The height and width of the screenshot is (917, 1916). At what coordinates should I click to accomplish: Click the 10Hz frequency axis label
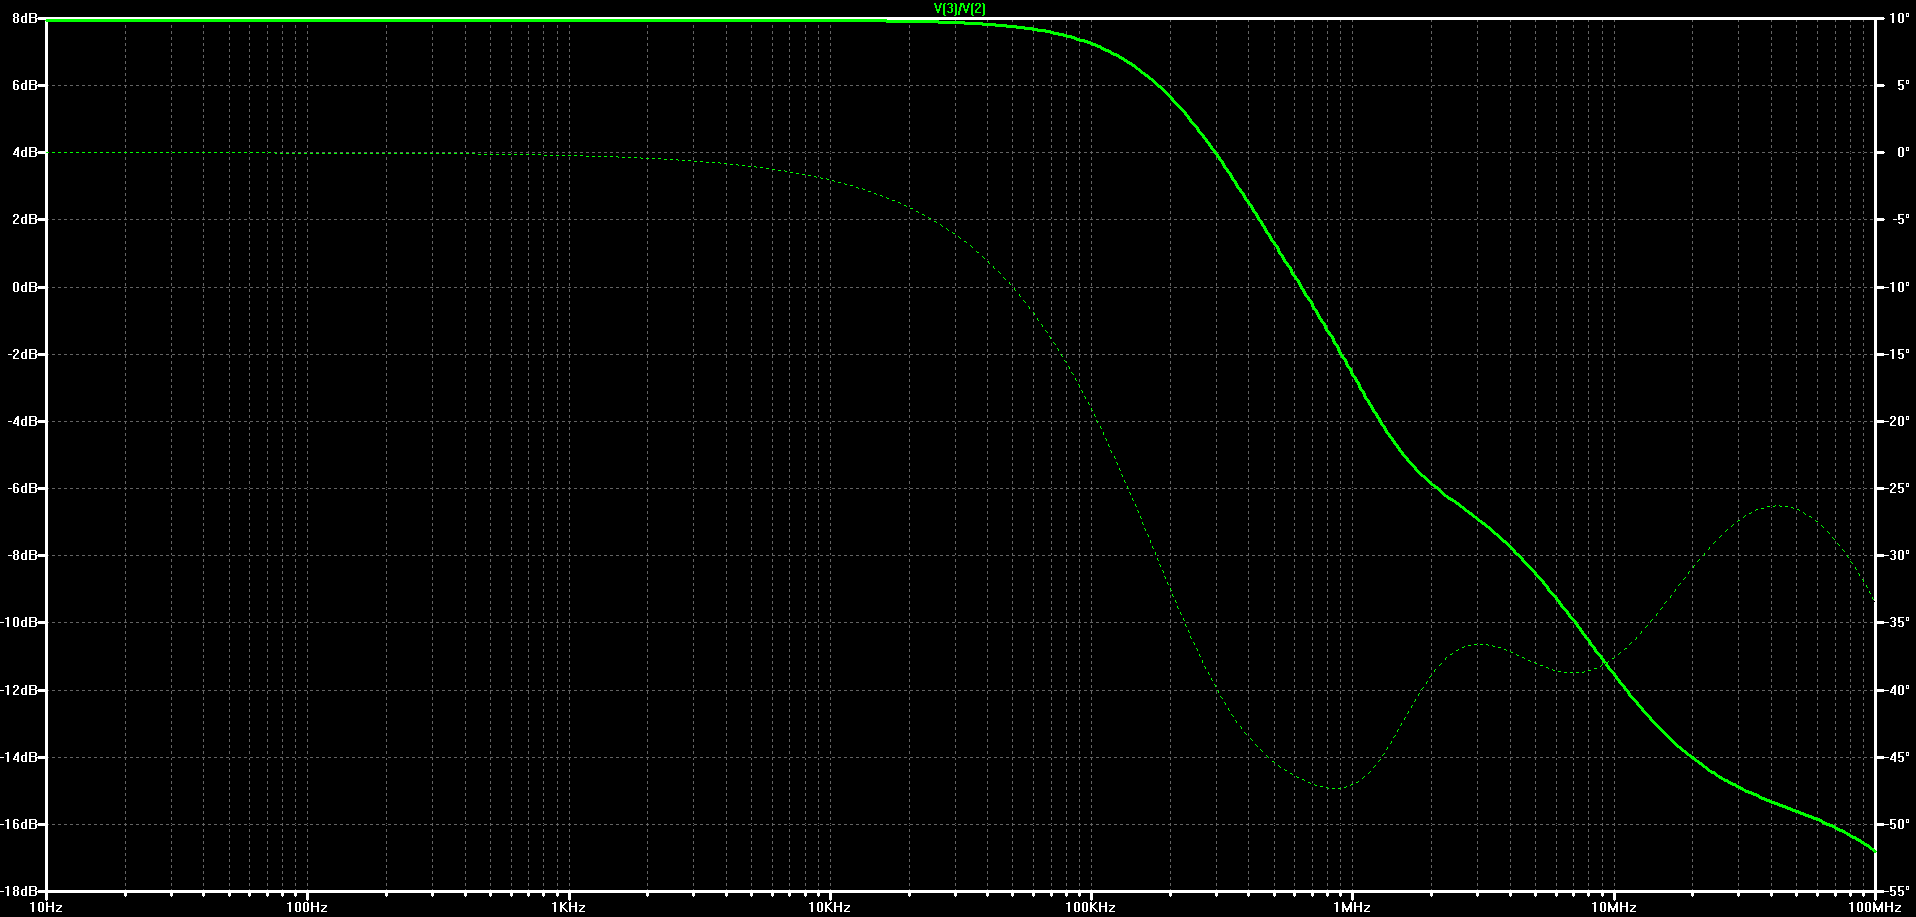(x=46, y=907)
